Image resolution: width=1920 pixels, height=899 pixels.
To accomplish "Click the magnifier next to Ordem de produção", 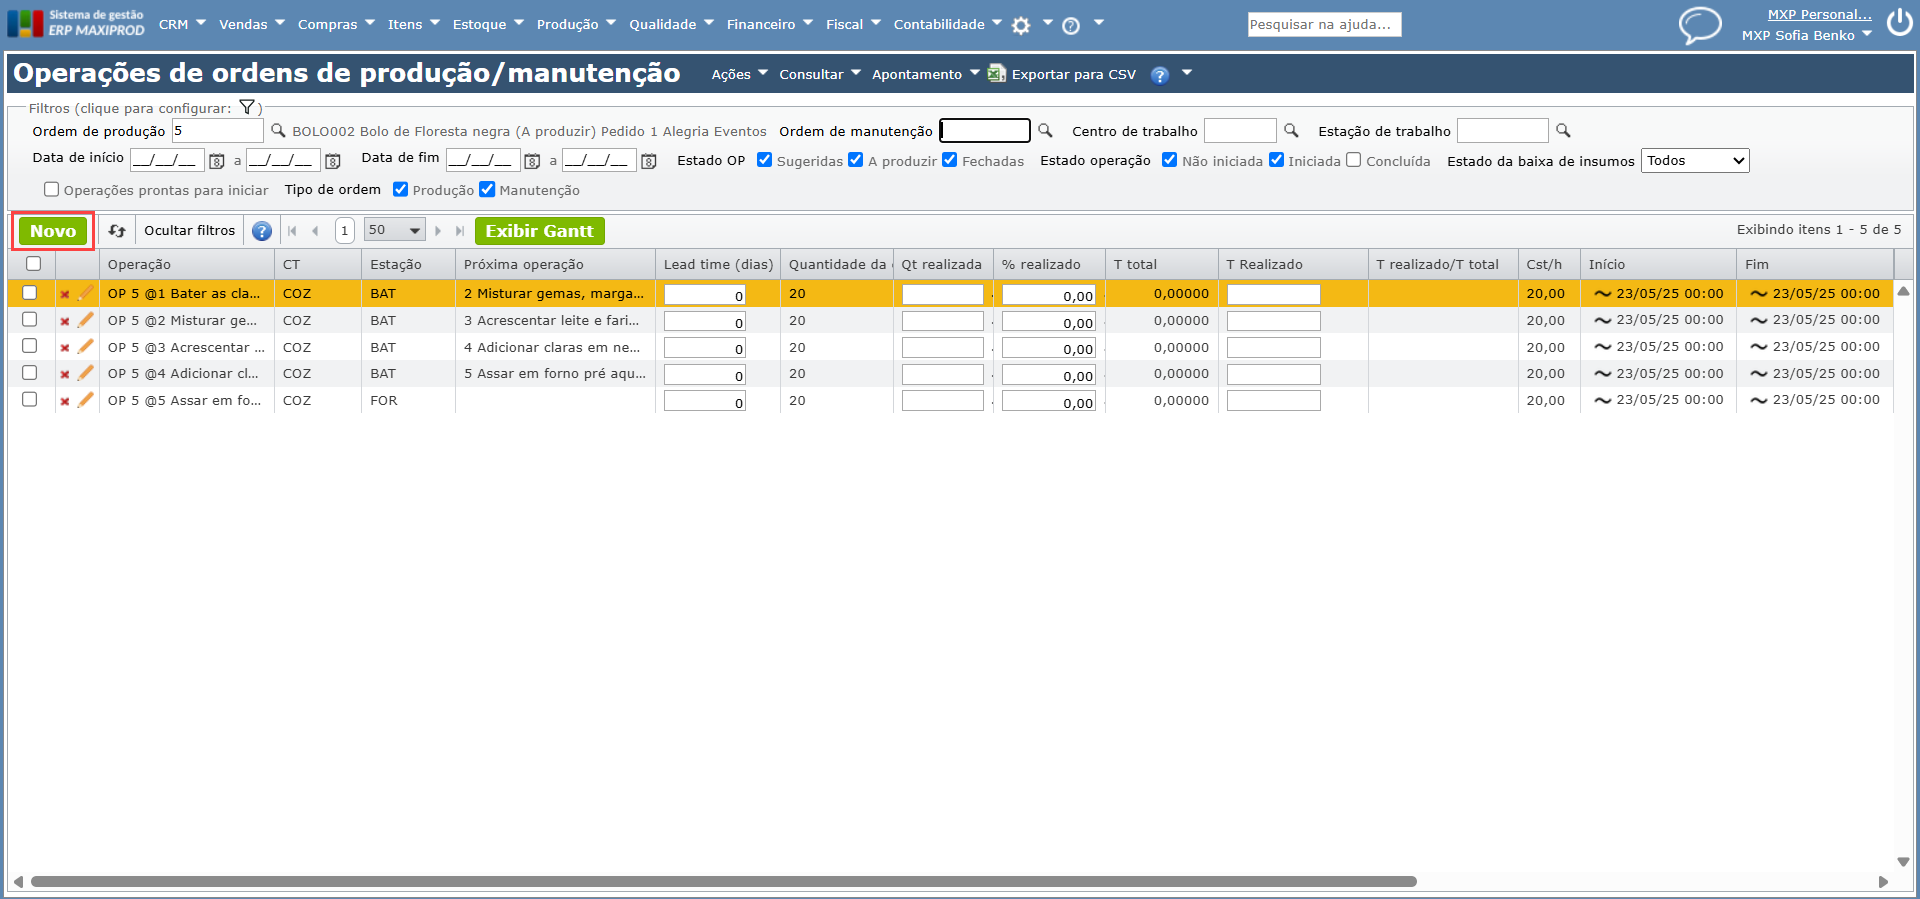I will [x=278, y=131].
